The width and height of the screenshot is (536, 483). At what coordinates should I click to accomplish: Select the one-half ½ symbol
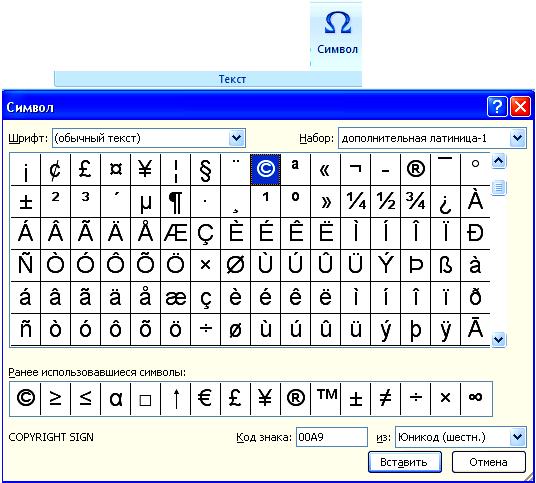[386, 202]
